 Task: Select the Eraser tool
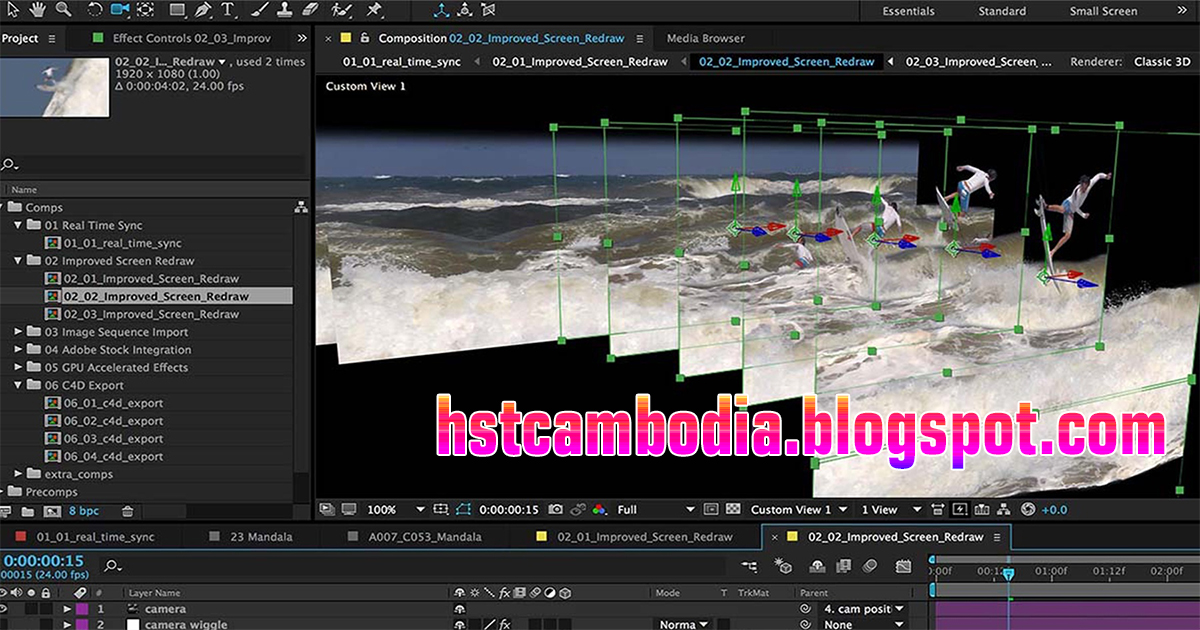pos(309,10)
